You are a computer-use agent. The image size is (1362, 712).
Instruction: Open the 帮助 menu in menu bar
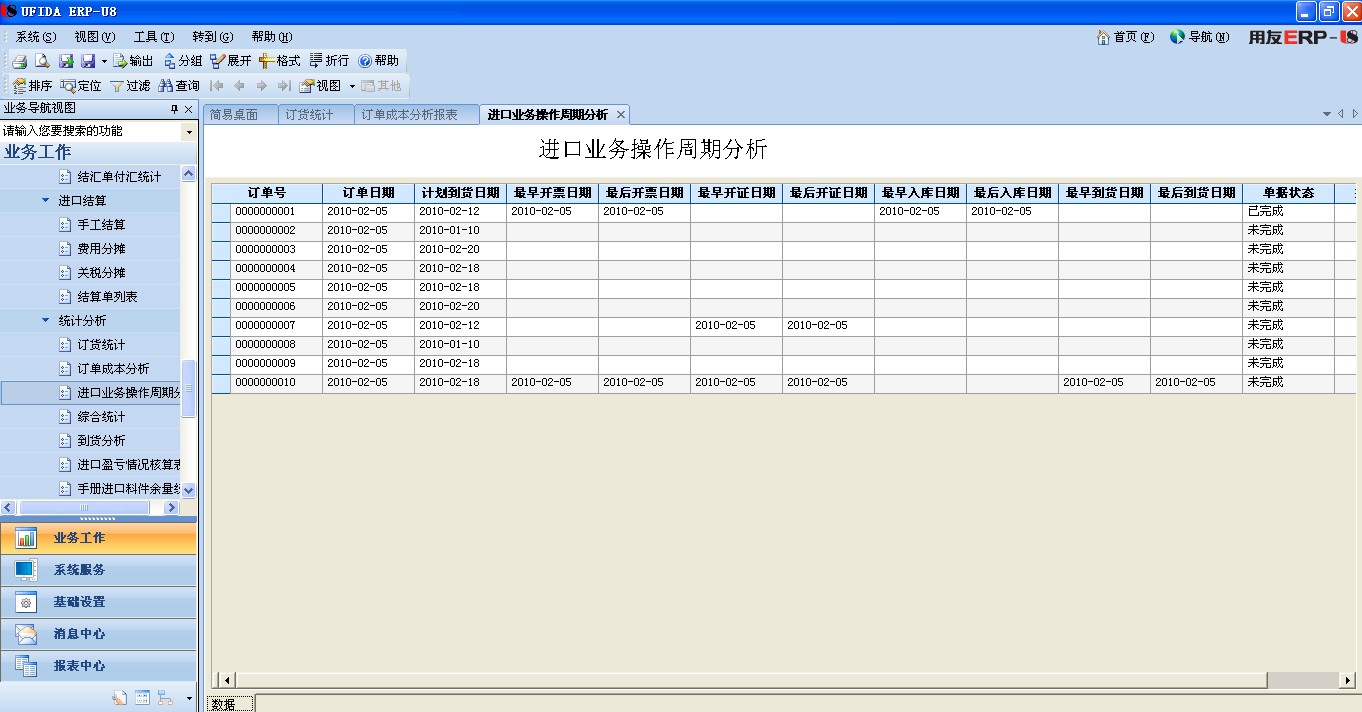271,37
